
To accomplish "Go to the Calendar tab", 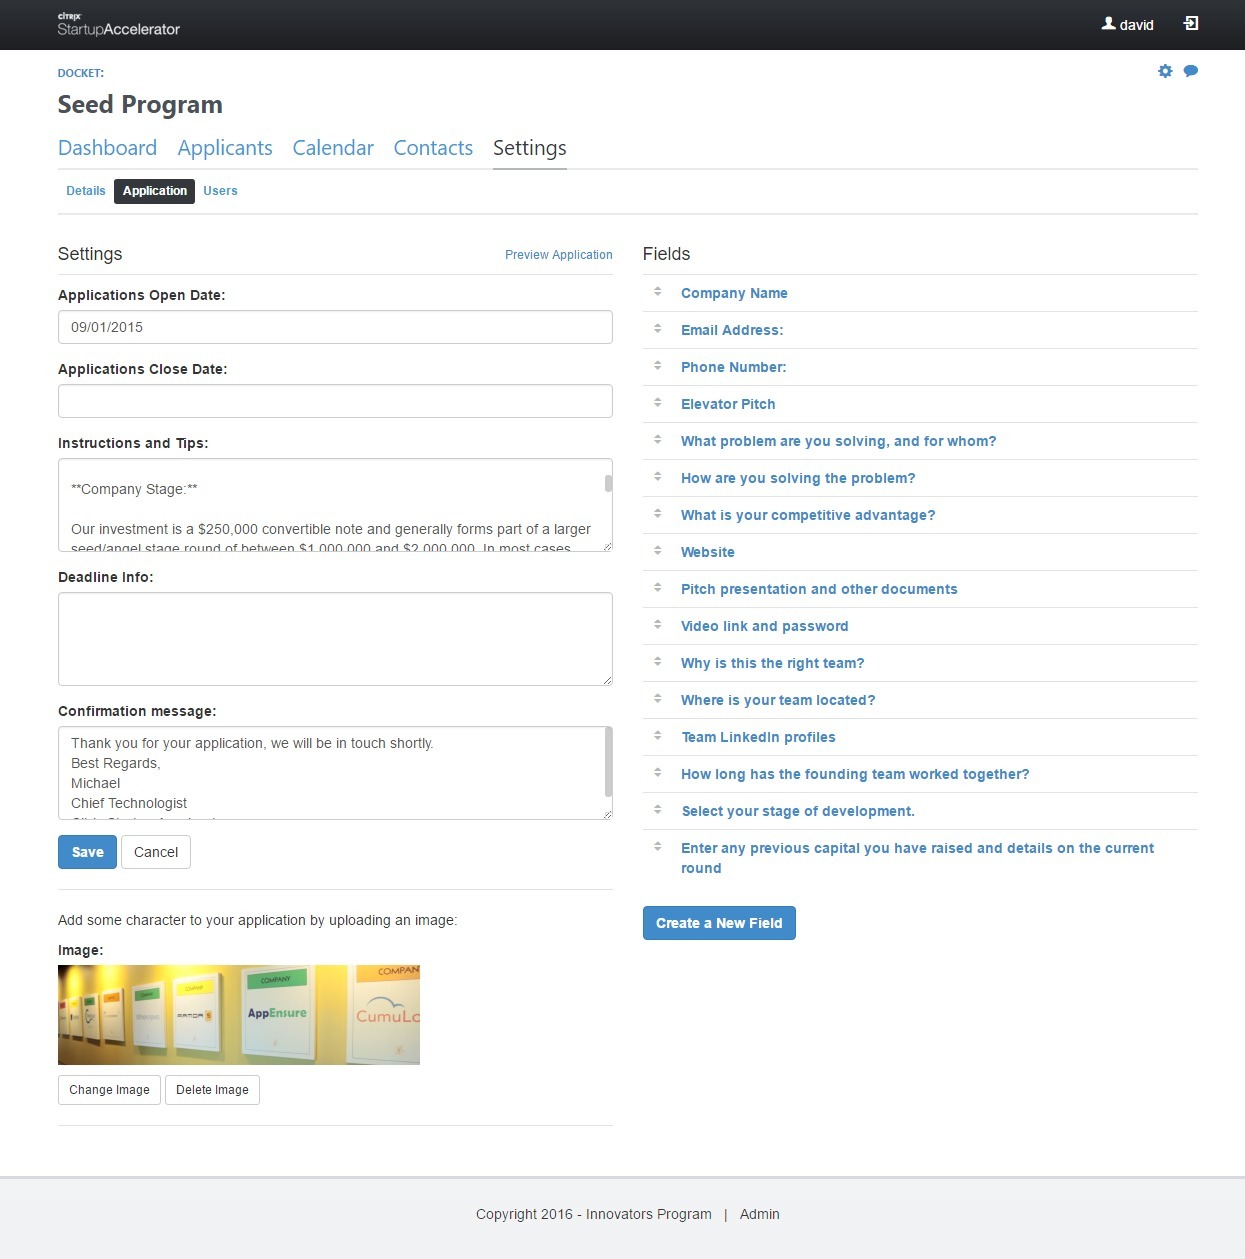I will pyautogui.click(x=333, y=148).
